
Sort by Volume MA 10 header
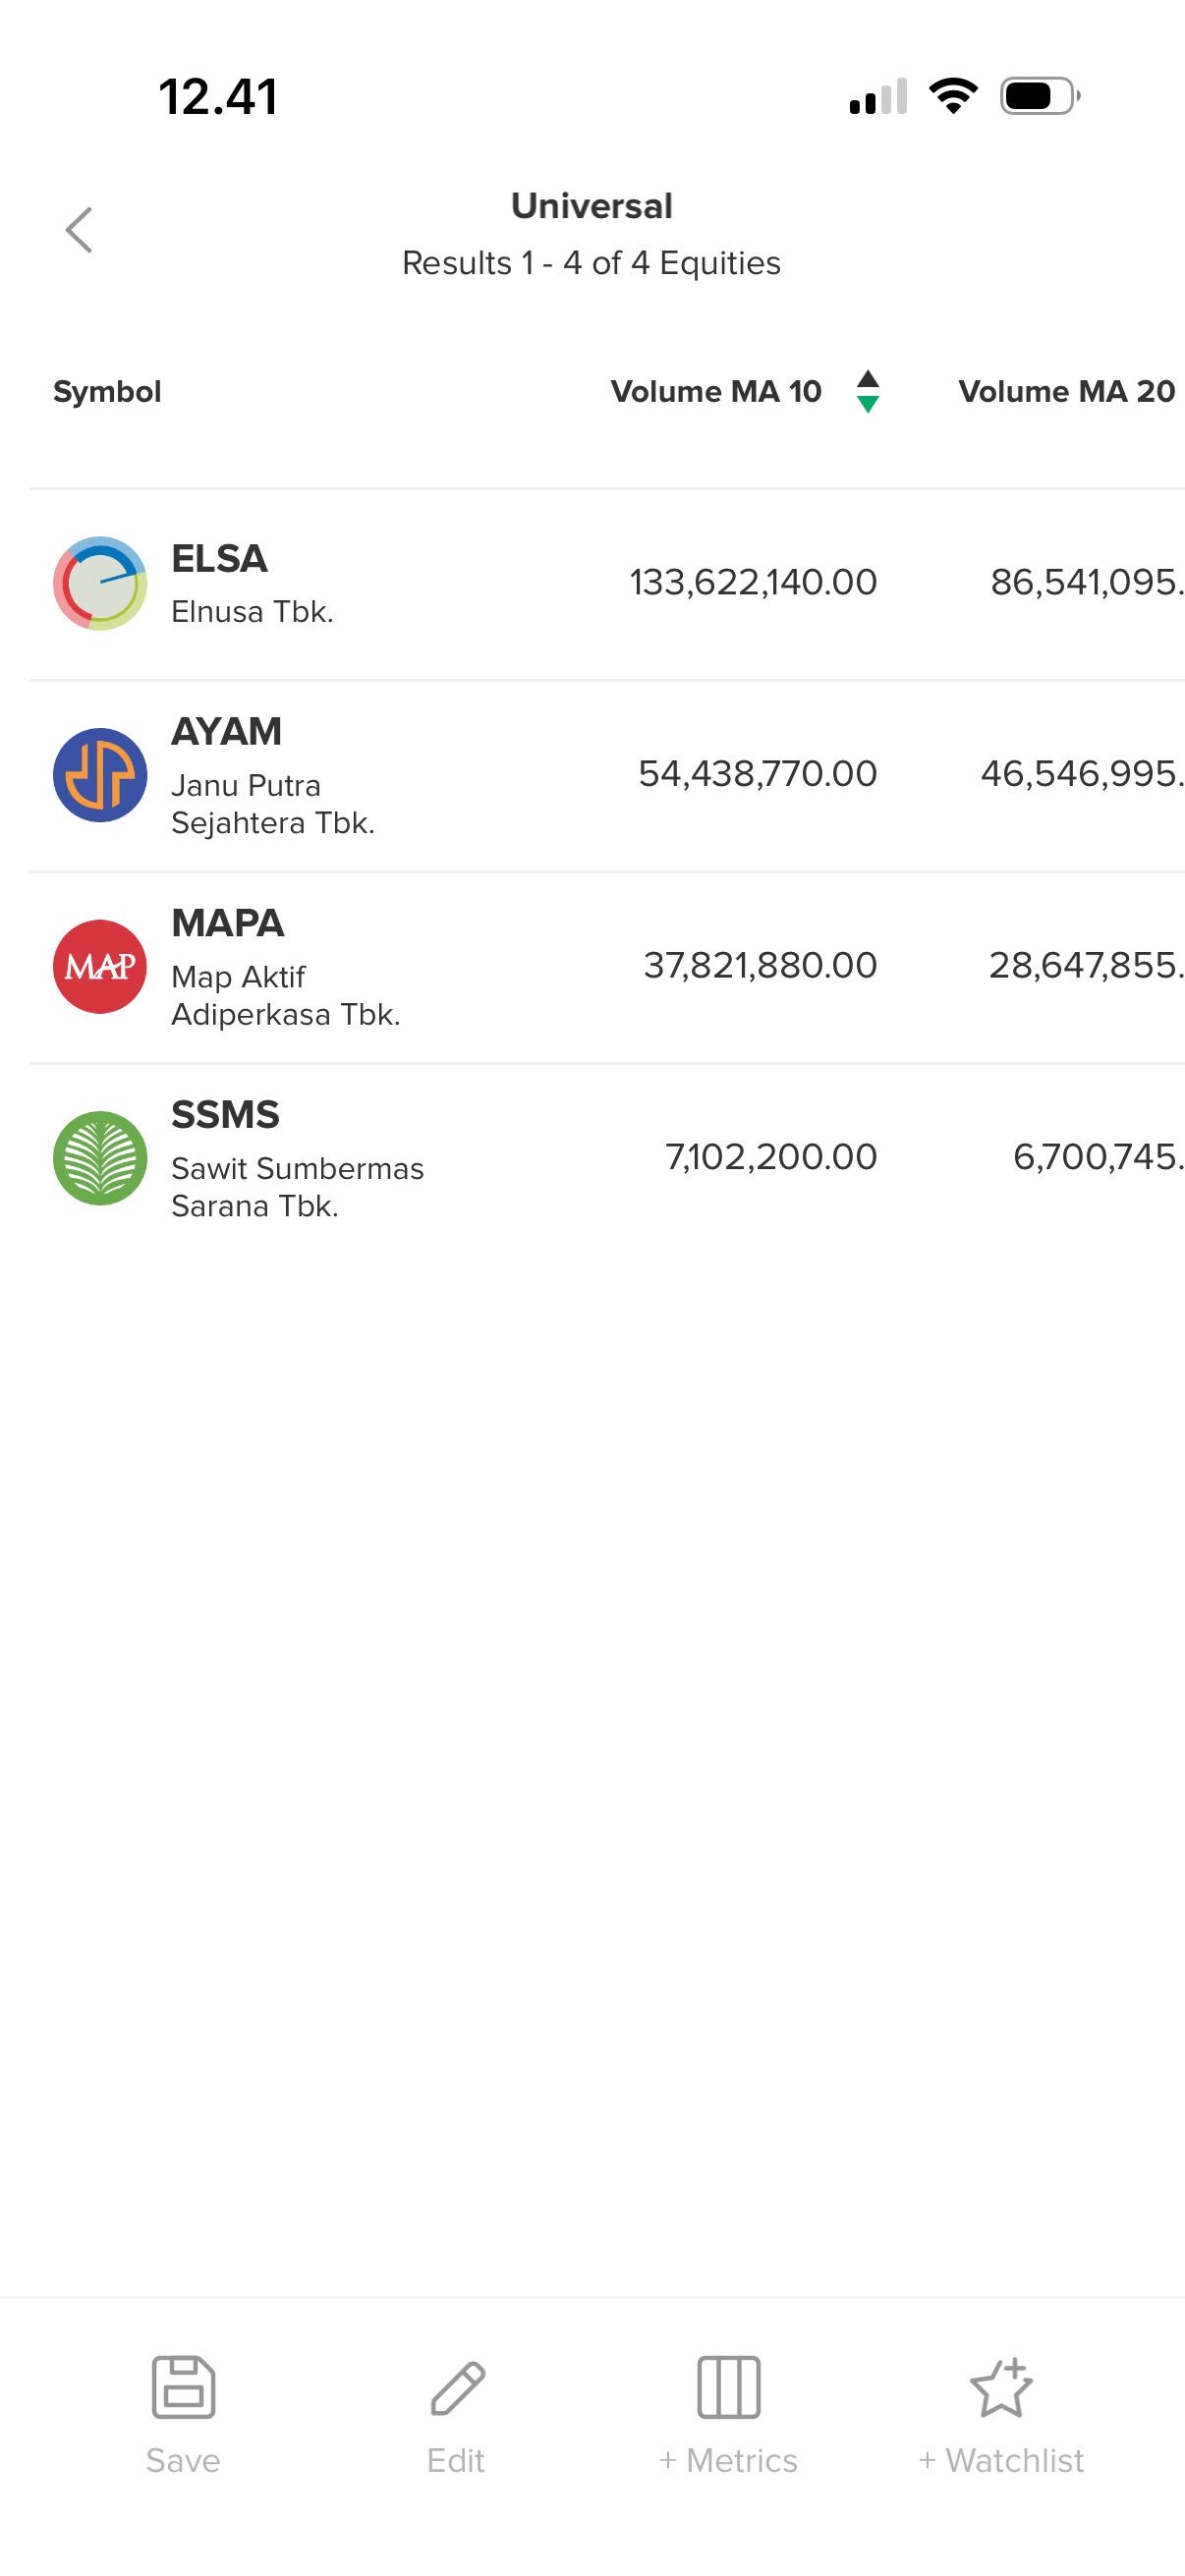716,391
